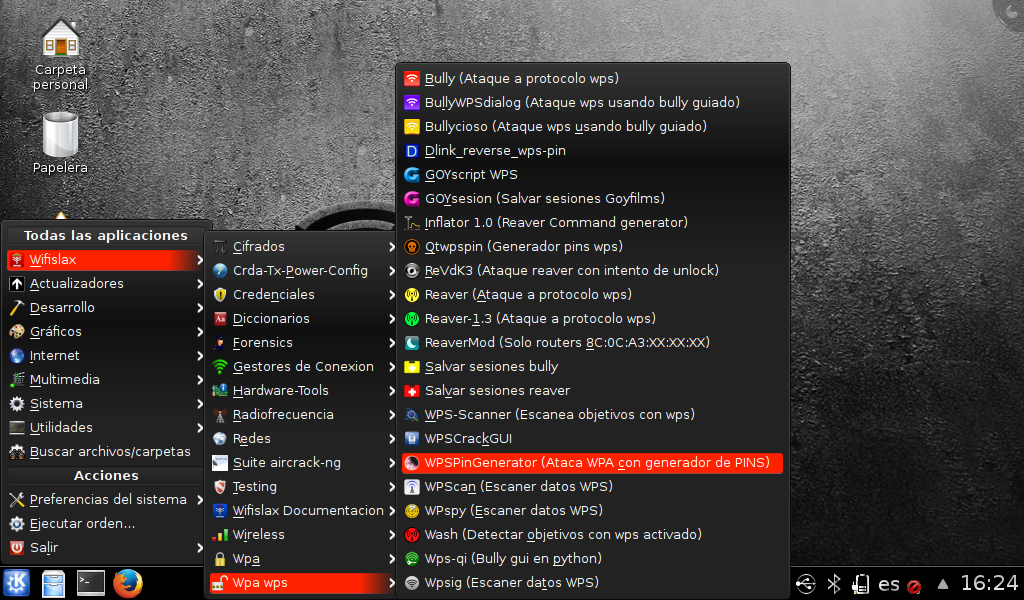Click the Salvar sesiones bully icon
This screenshot has width=1024, height=600.
coord(411,367)
